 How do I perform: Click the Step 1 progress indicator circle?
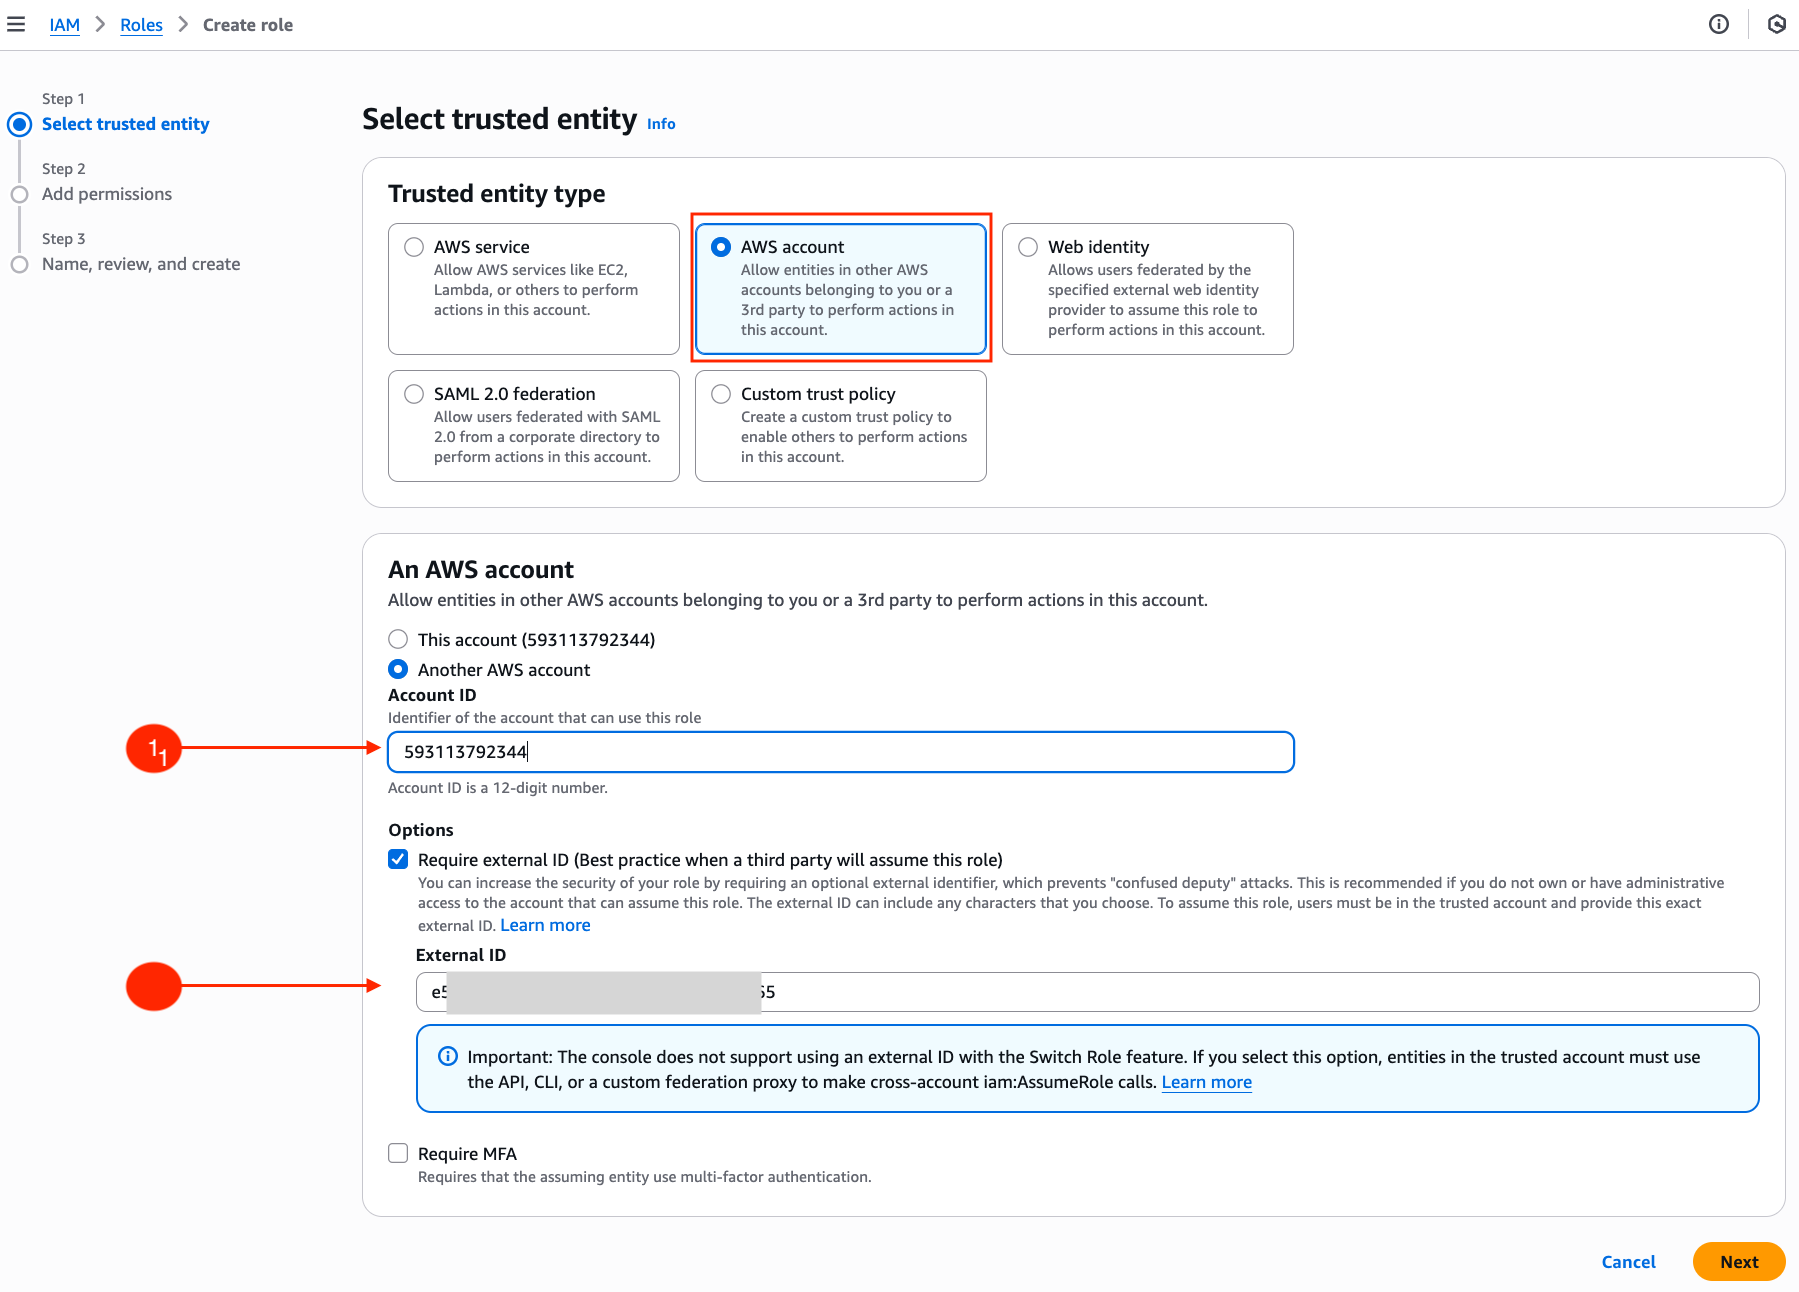tap(20, 124)
